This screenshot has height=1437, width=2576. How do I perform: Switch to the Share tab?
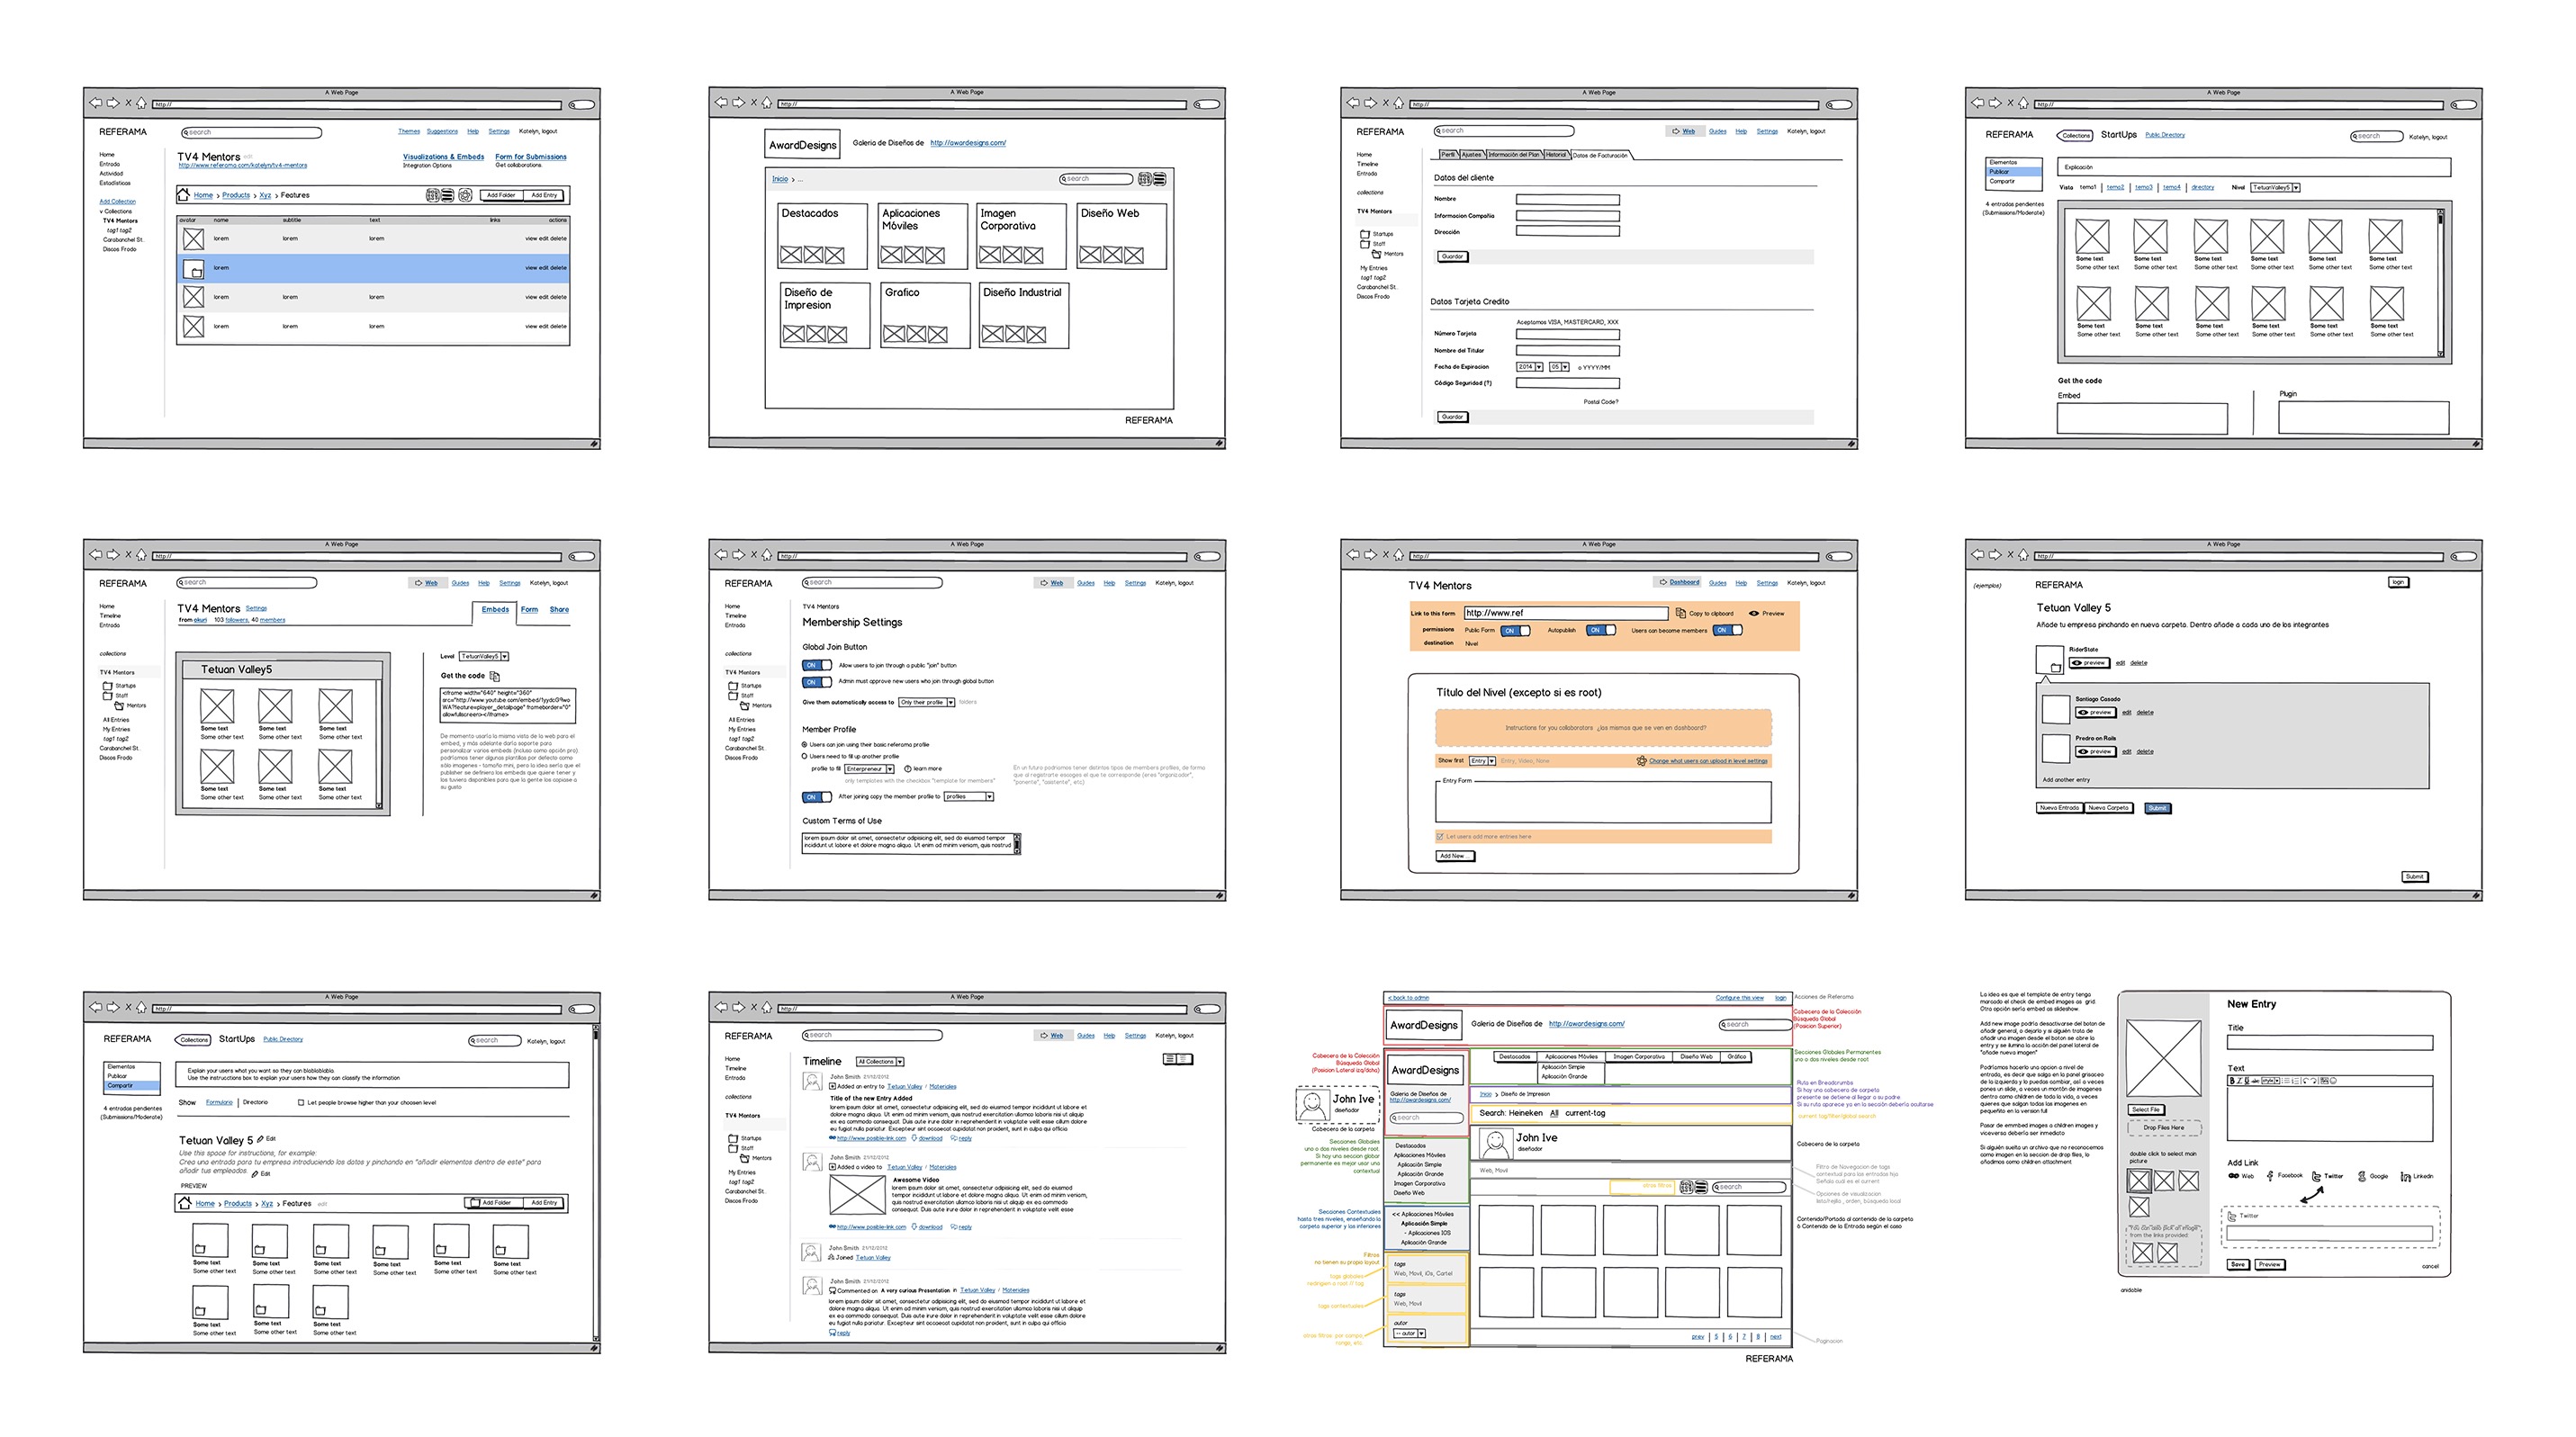tap(559, 610)
